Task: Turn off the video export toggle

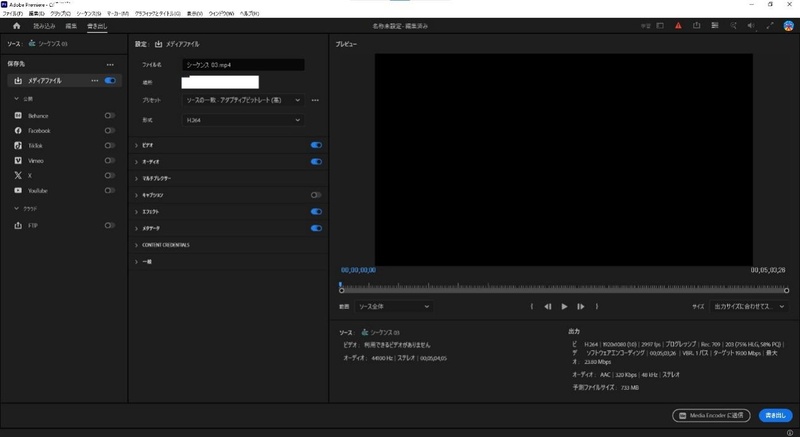Action: pos(316,145)
